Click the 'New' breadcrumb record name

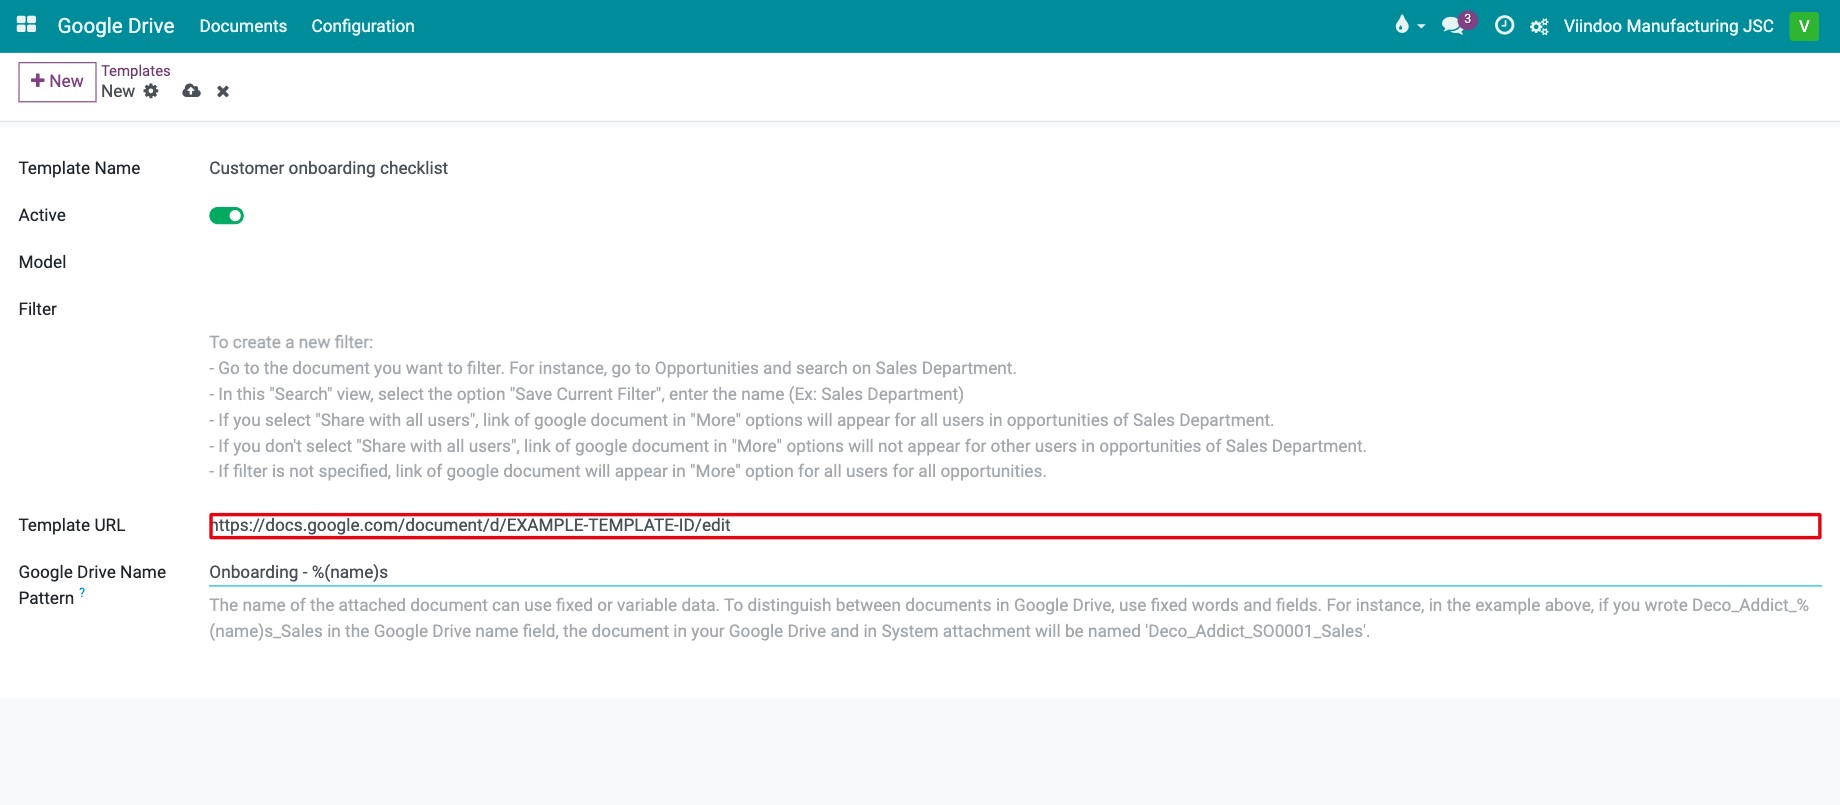[118, 91]
